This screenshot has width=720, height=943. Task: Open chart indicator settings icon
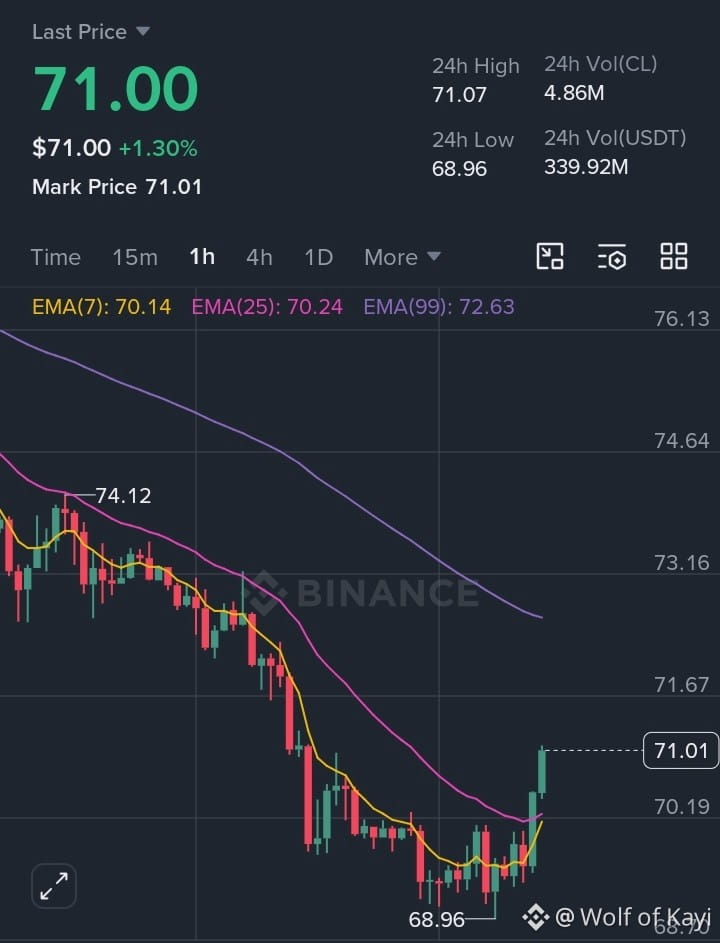coord(612,257)
